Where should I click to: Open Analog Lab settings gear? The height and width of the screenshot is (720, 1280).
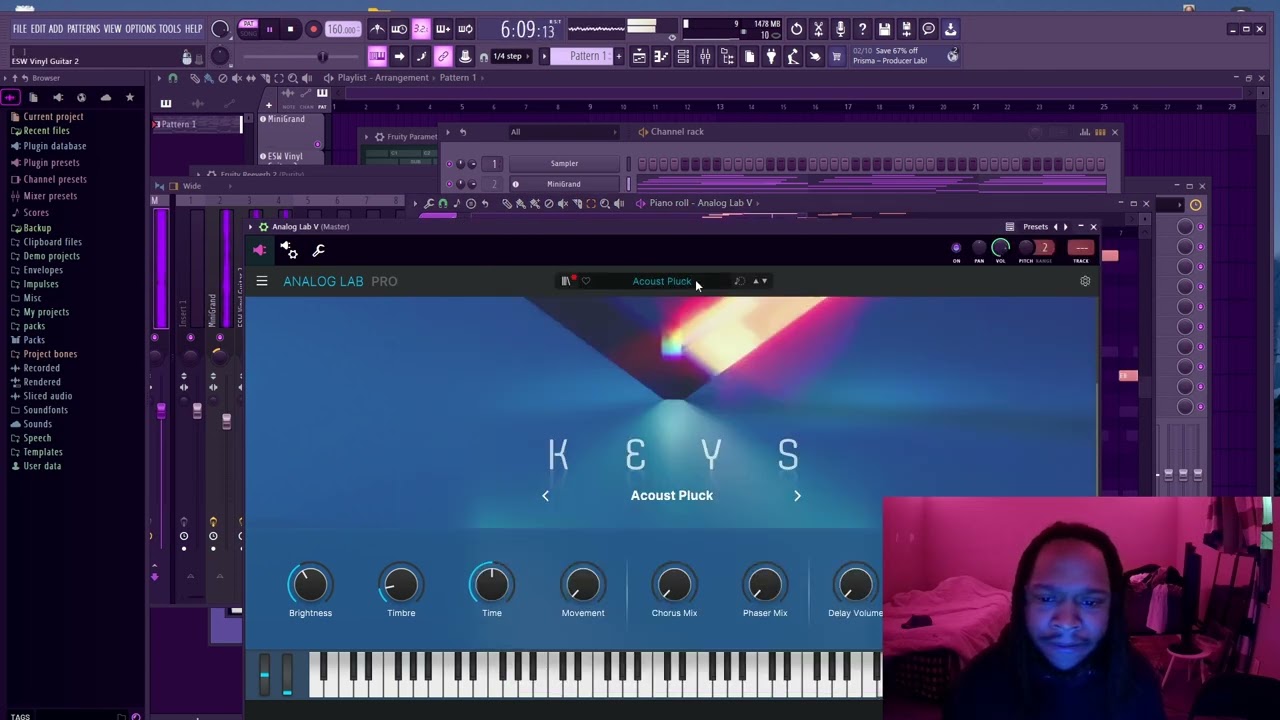pyautogui.click(x=1085, y=281)
